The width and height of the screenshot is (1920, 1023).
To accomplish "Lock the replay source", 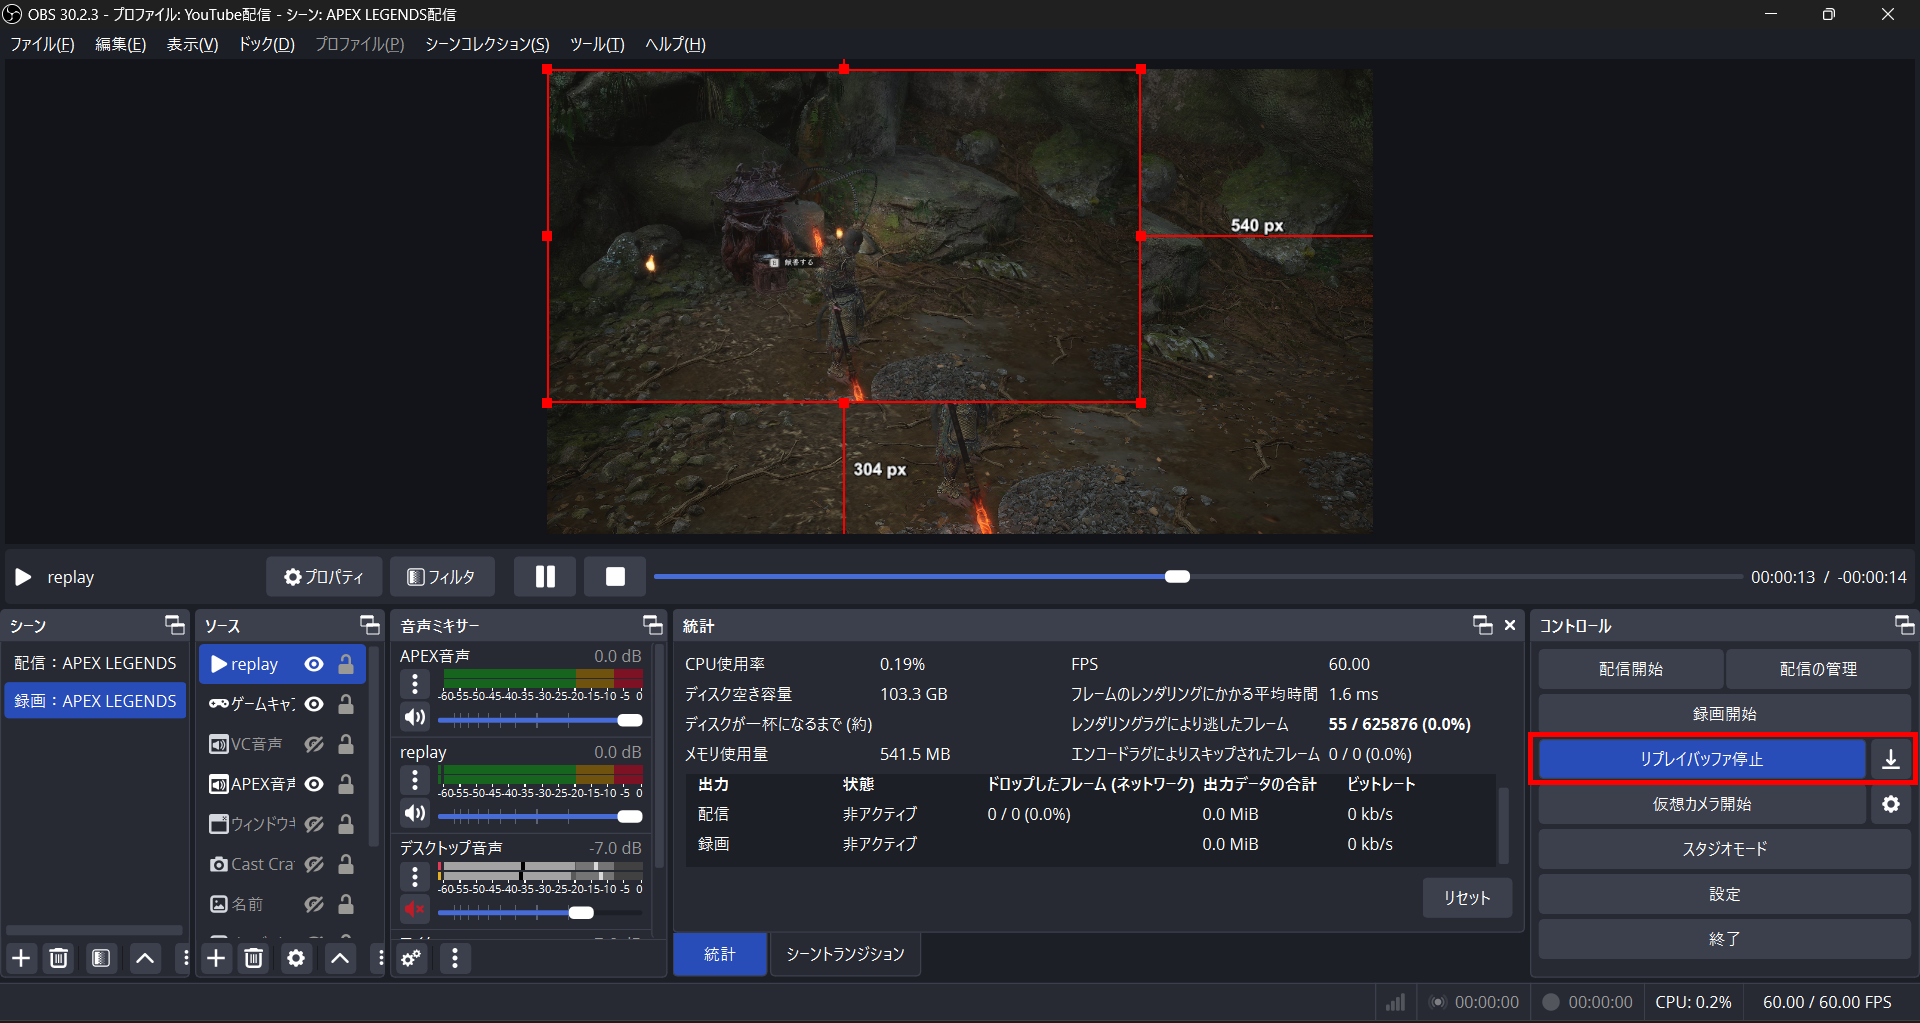I will tap(346, 664).
